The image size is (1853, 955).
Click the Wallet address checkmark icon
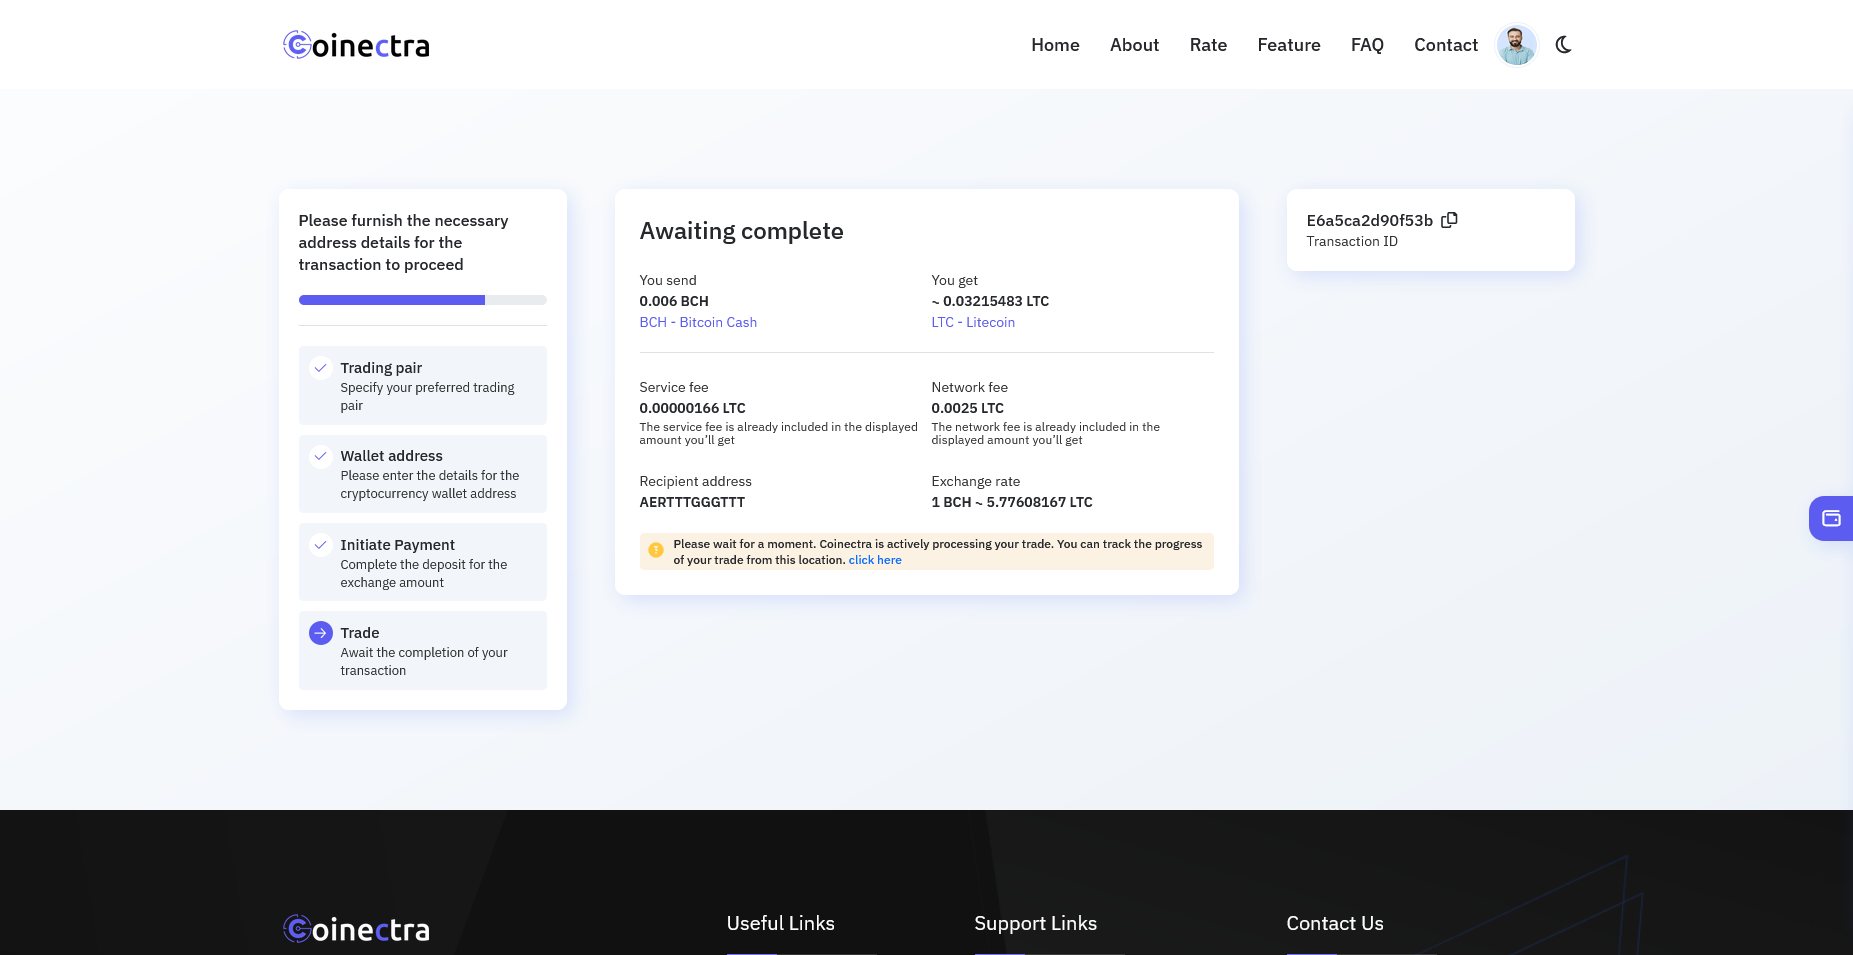click(x=320, y=456)
